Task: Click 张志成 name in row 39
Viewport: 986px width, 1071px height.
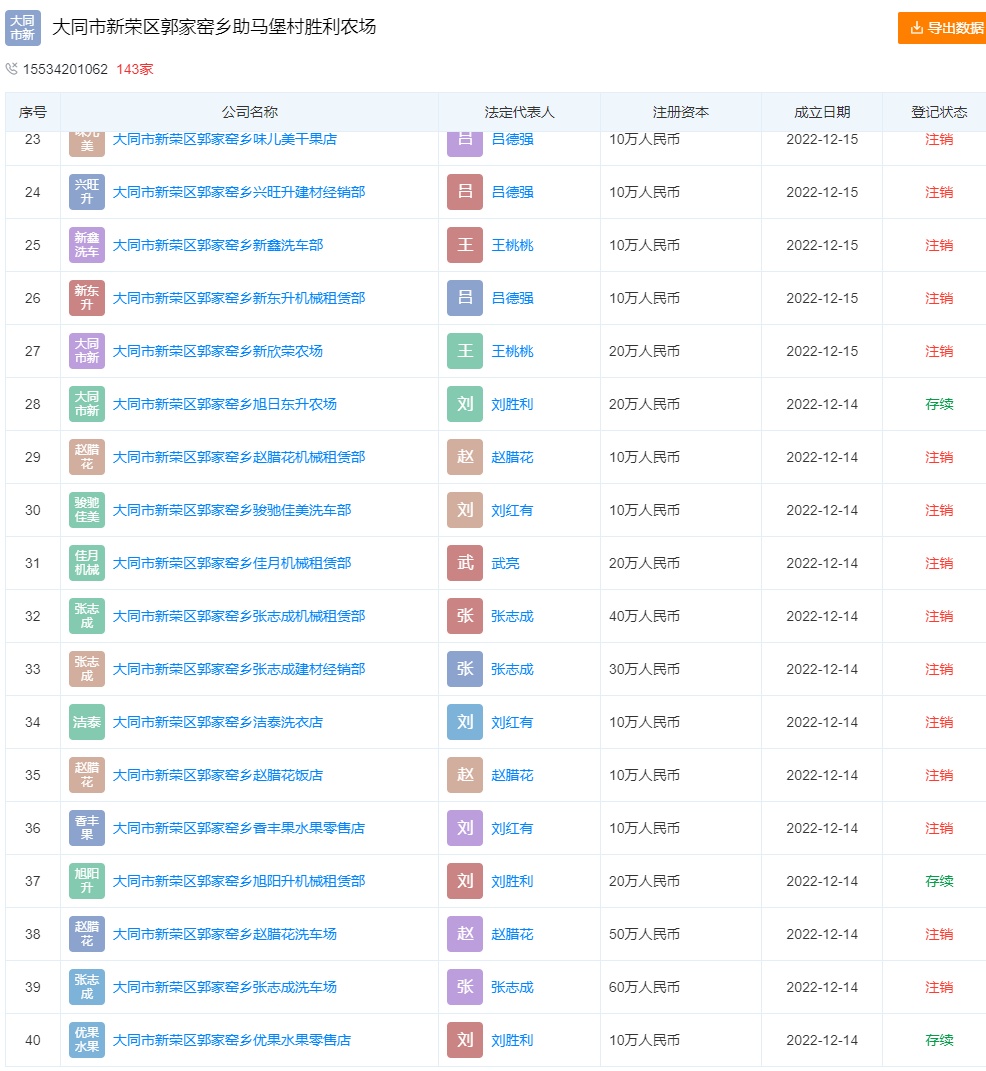Action: tap(512, 987)
